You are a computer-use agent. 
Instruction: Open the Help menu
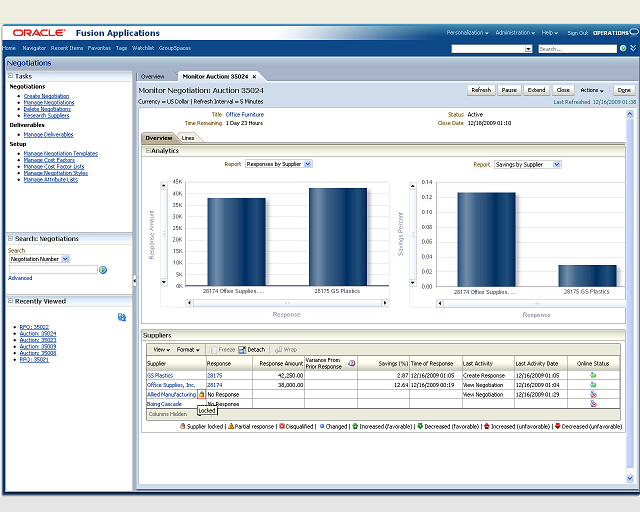click(550, 33)
